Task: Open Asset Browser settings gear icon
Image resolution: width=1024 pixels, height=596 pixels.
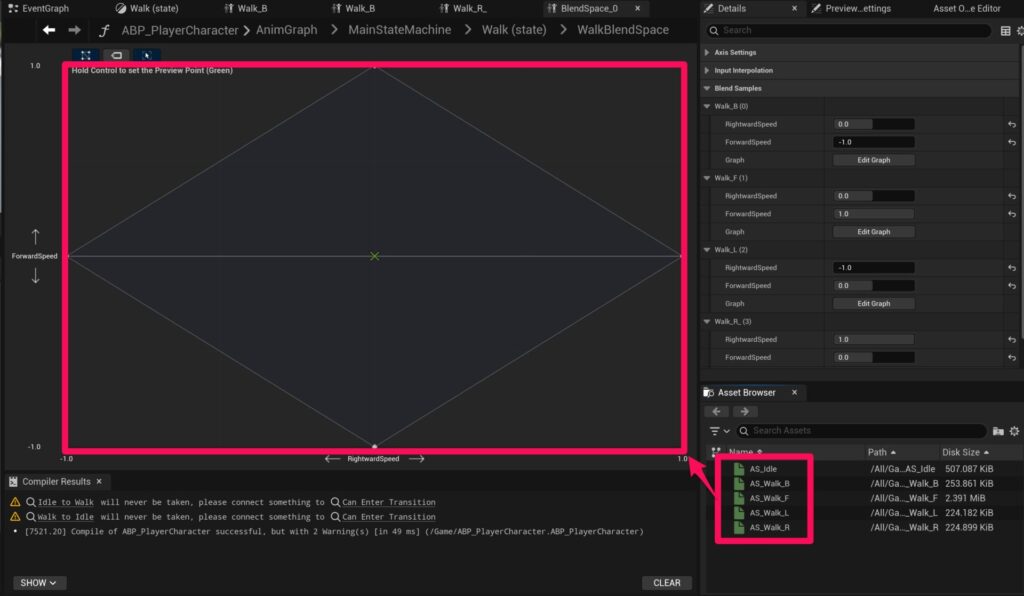Action: coord(1014,431)
